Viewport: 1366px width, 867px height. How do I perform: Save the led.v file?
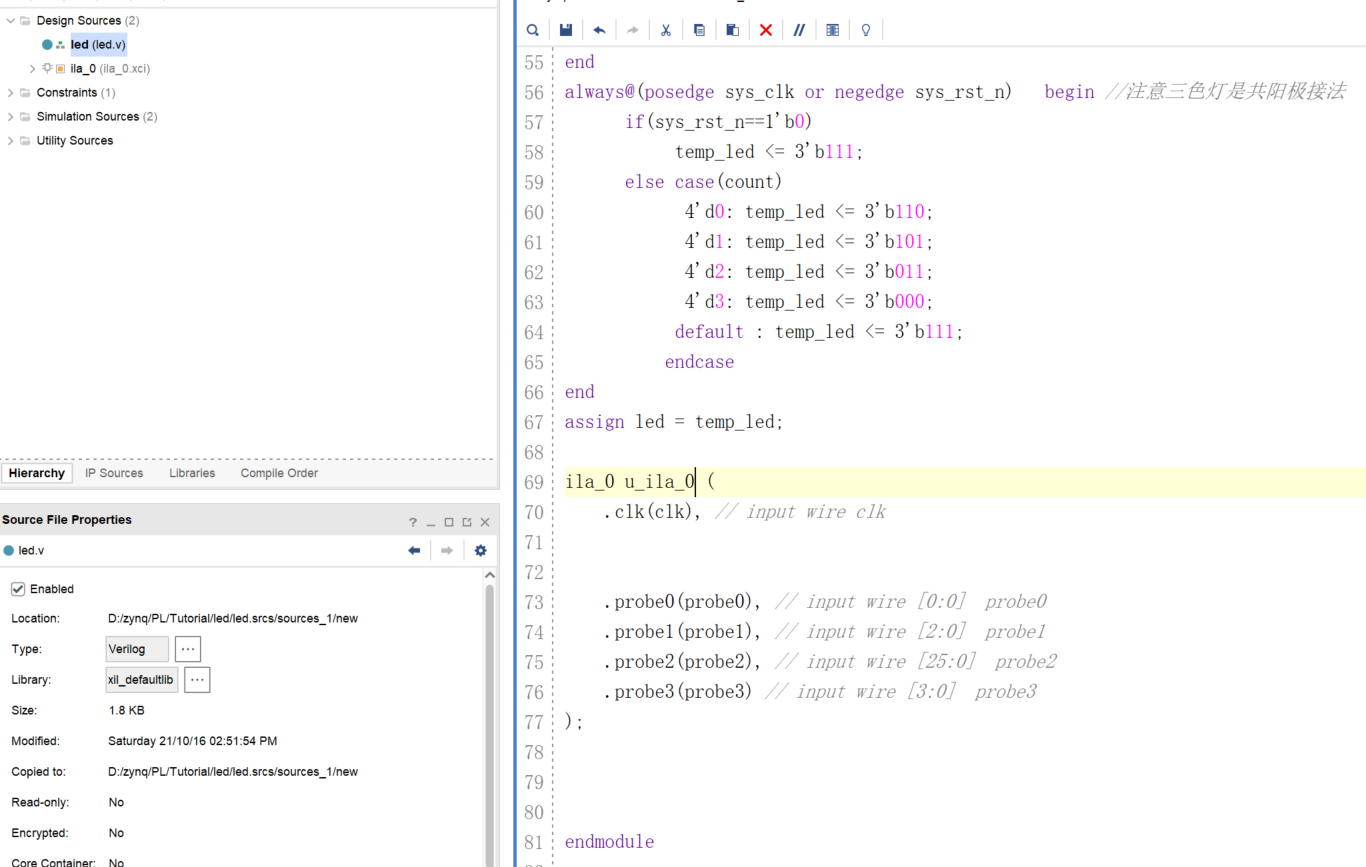click(x=565, y=29)
